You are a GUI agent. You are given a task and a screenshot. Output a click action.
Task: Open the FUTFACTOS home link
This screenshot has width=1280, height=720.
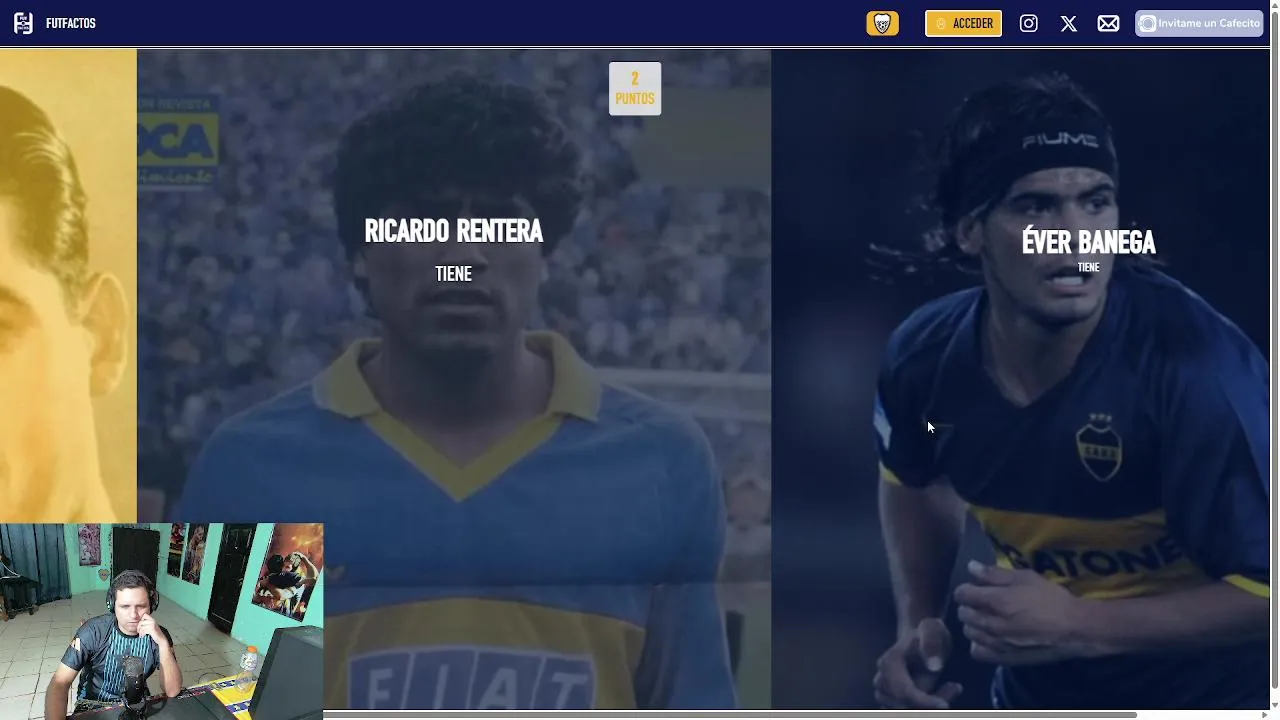pyautogui.click(x=70, y=23)
